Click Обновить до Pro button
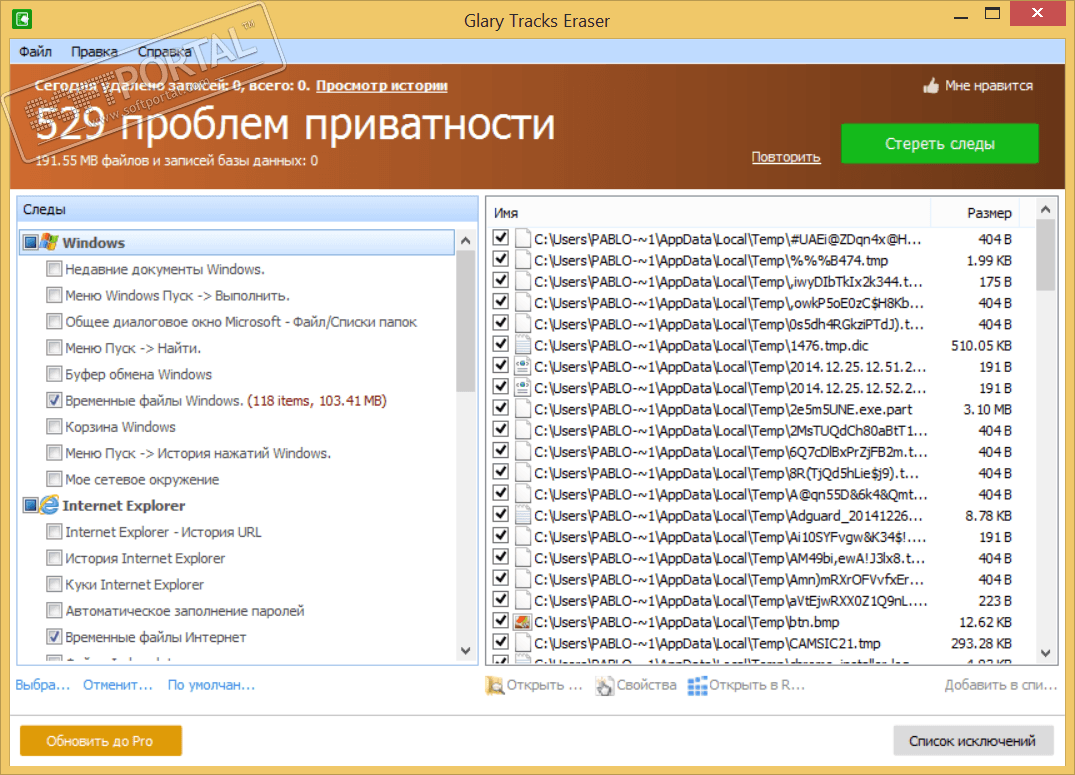This screenshot has height=775, width=1075. coord(101,741)
